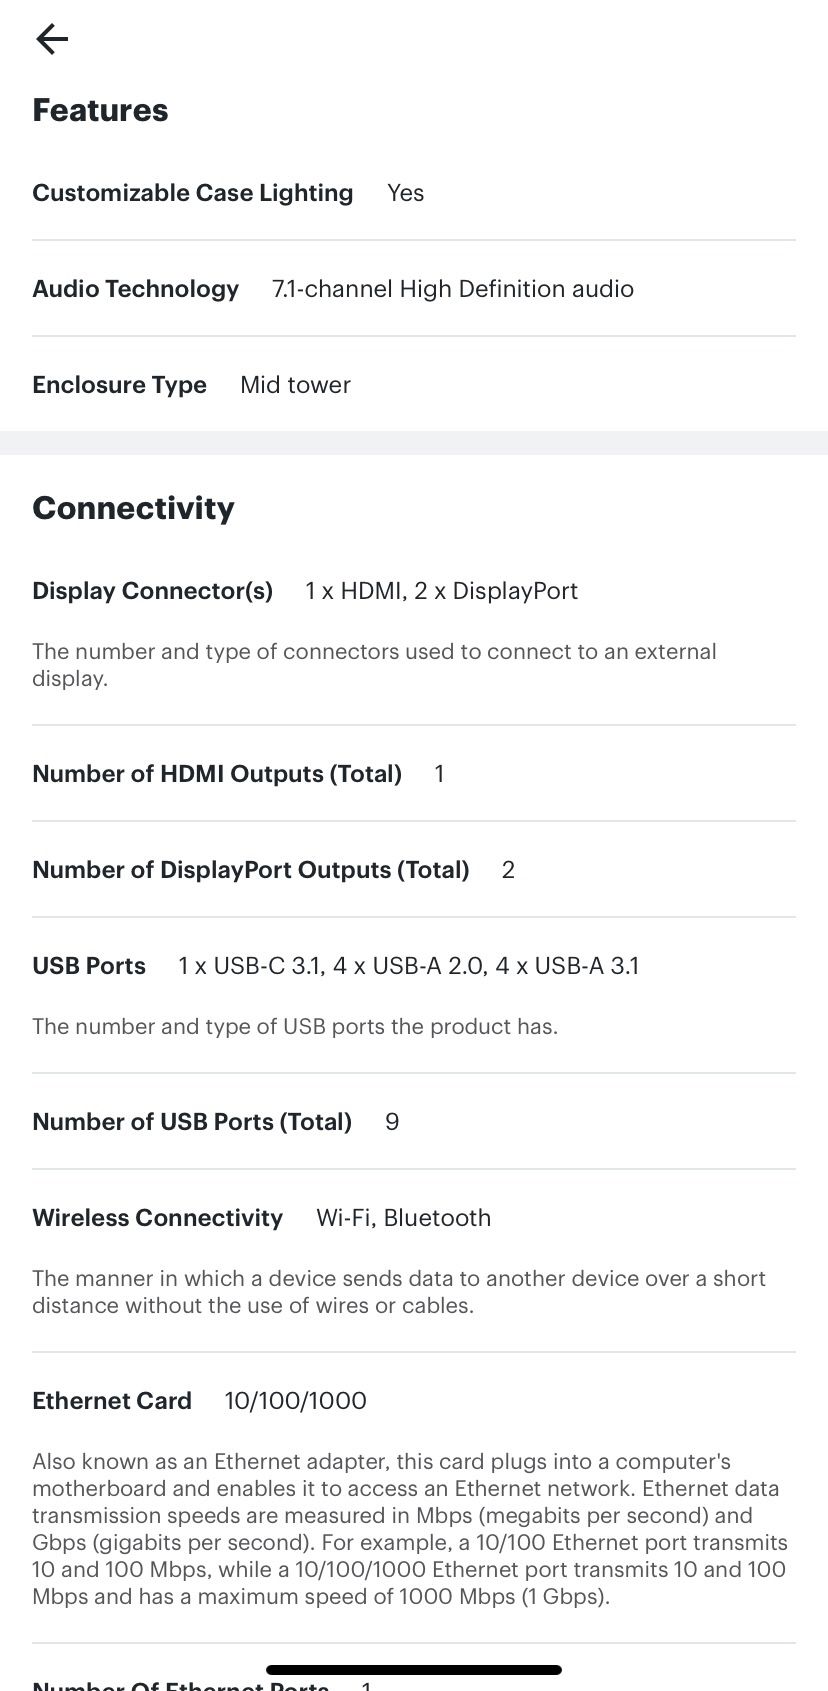
Task: Click the back arrow at top left
Action: click(x=51, y=39)
